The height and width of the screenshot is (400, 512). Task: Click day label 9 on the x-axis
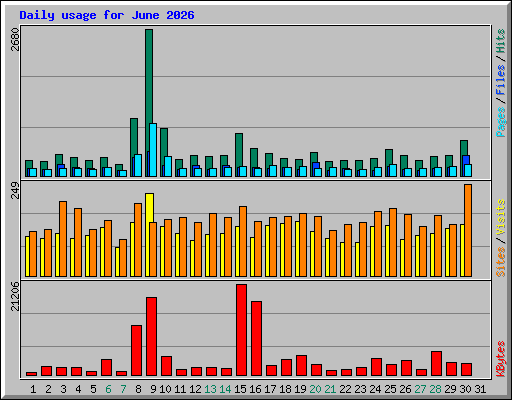point(153,389)
